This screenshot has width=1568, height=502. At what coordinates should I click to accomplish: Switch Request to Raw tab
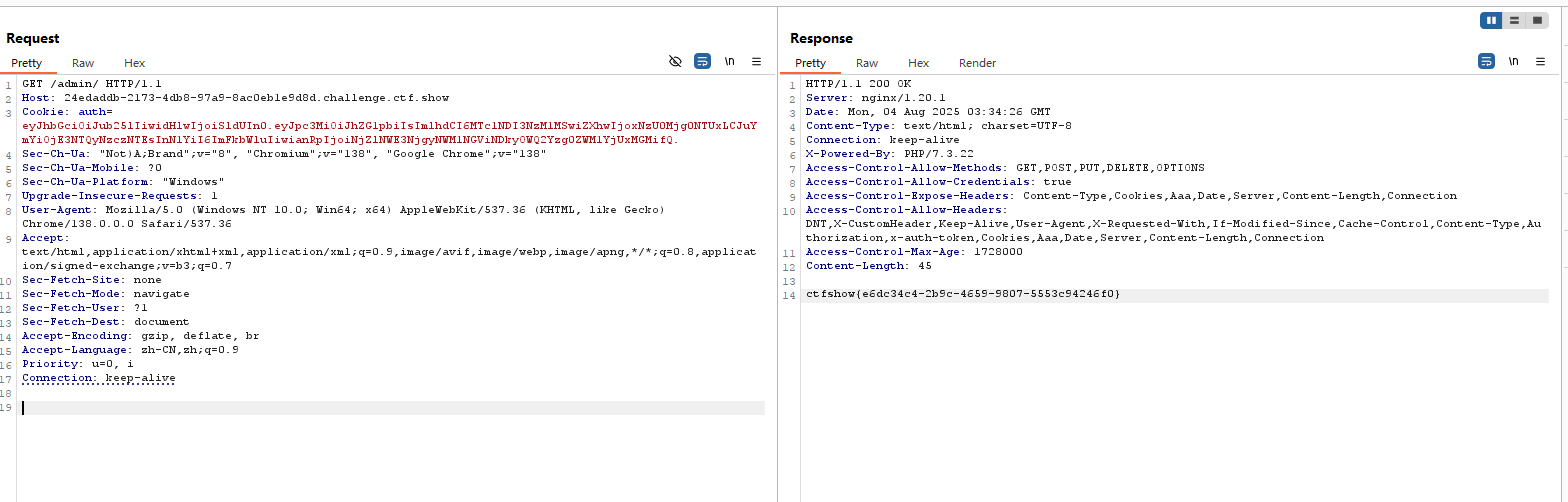(83, 63)
